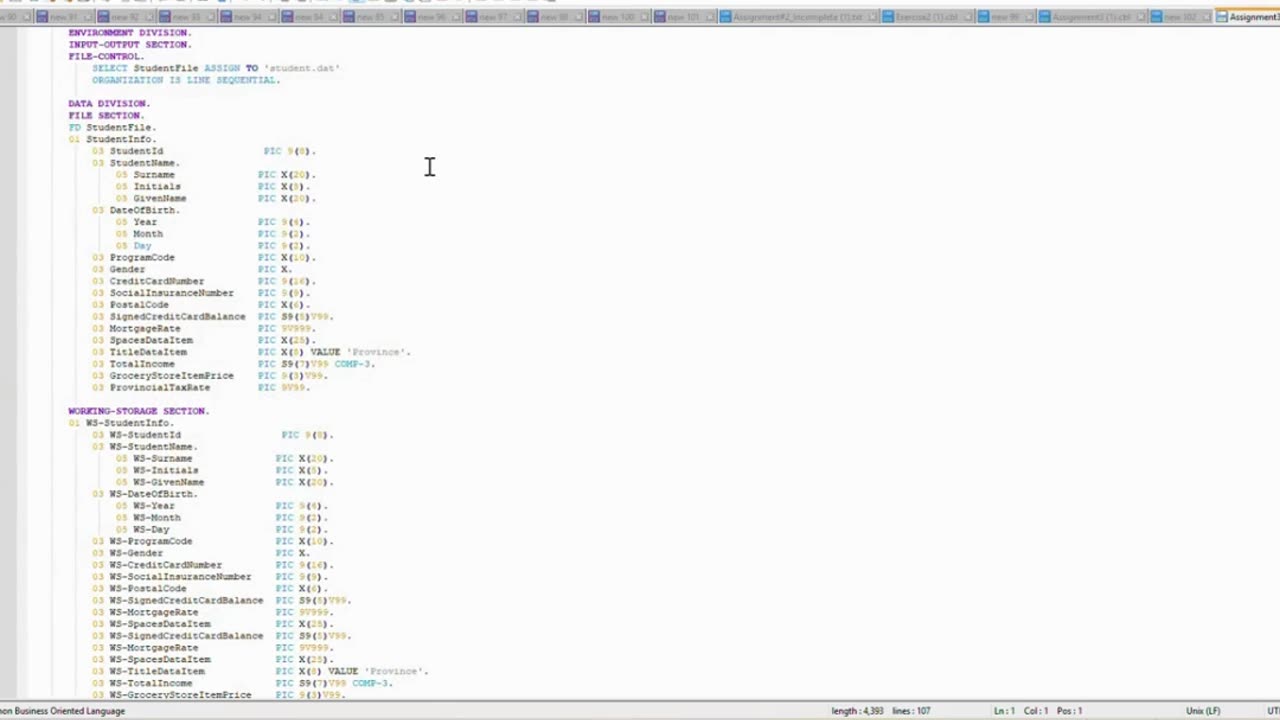Close the new 92 tab
The image size is (1280, 720).
(x=149, y=17)
